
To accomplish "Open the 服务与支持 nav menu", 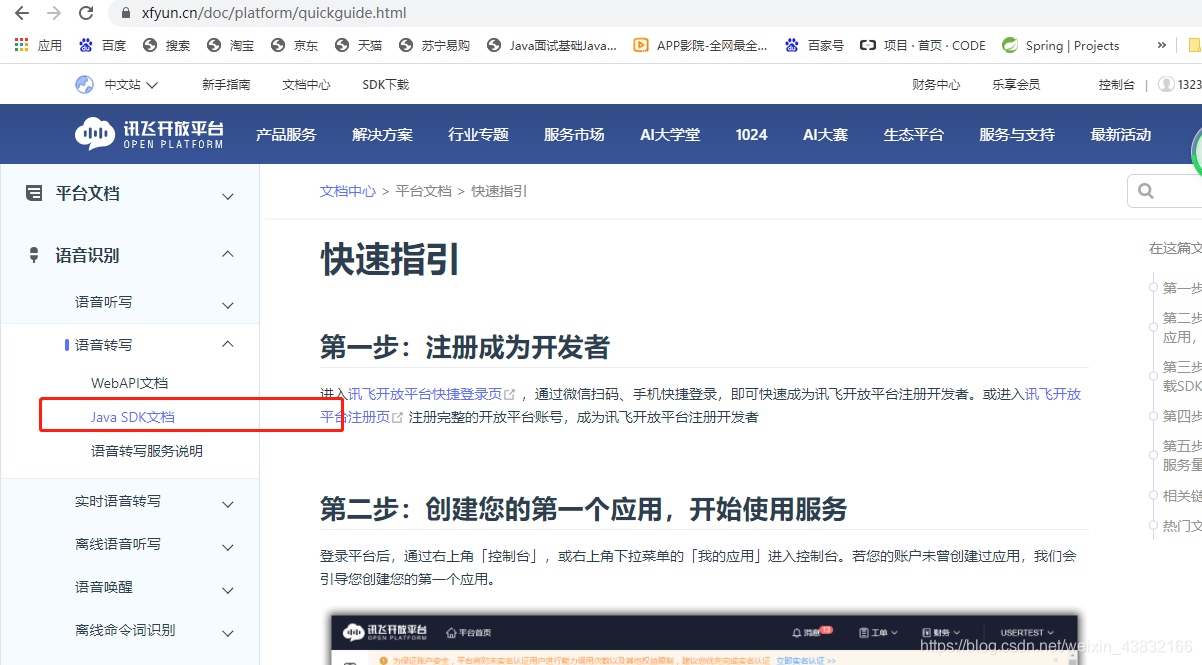I will coord(1016,134).
